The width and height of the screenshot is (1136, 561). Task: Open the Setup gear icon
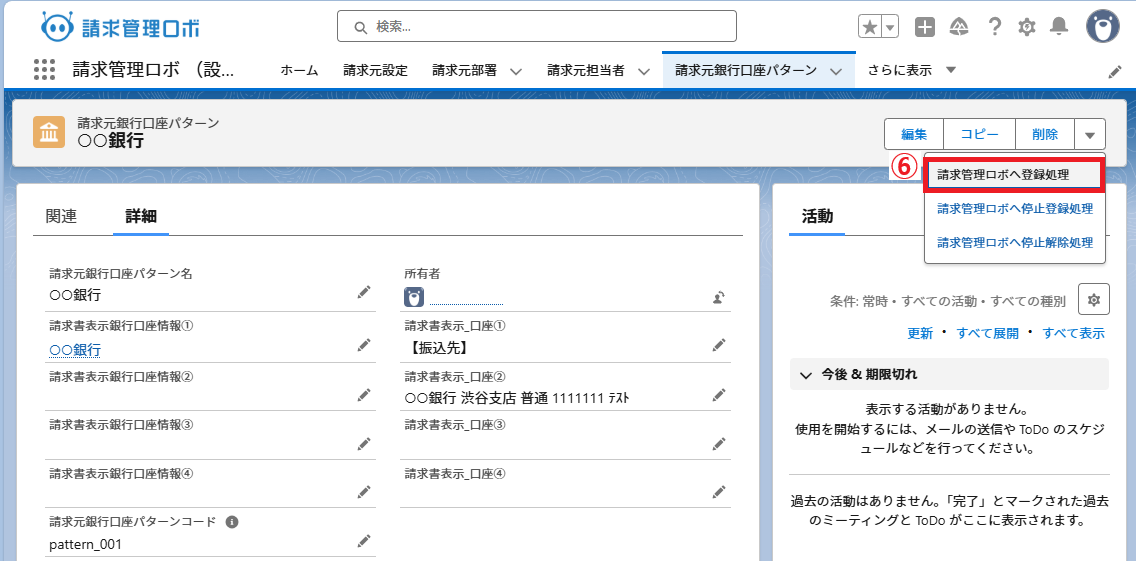tap(1026, 27)
